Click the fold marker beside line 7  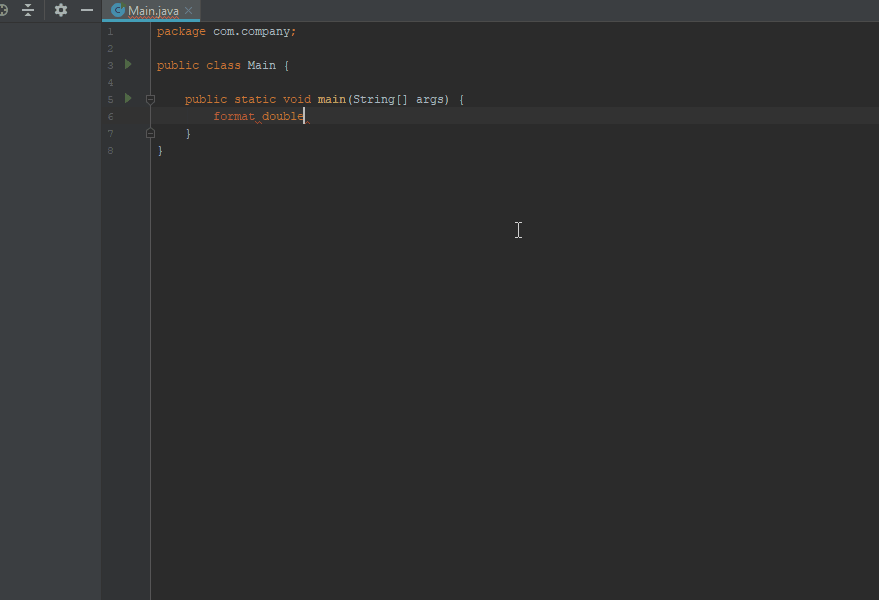click(x=150, y=132)
